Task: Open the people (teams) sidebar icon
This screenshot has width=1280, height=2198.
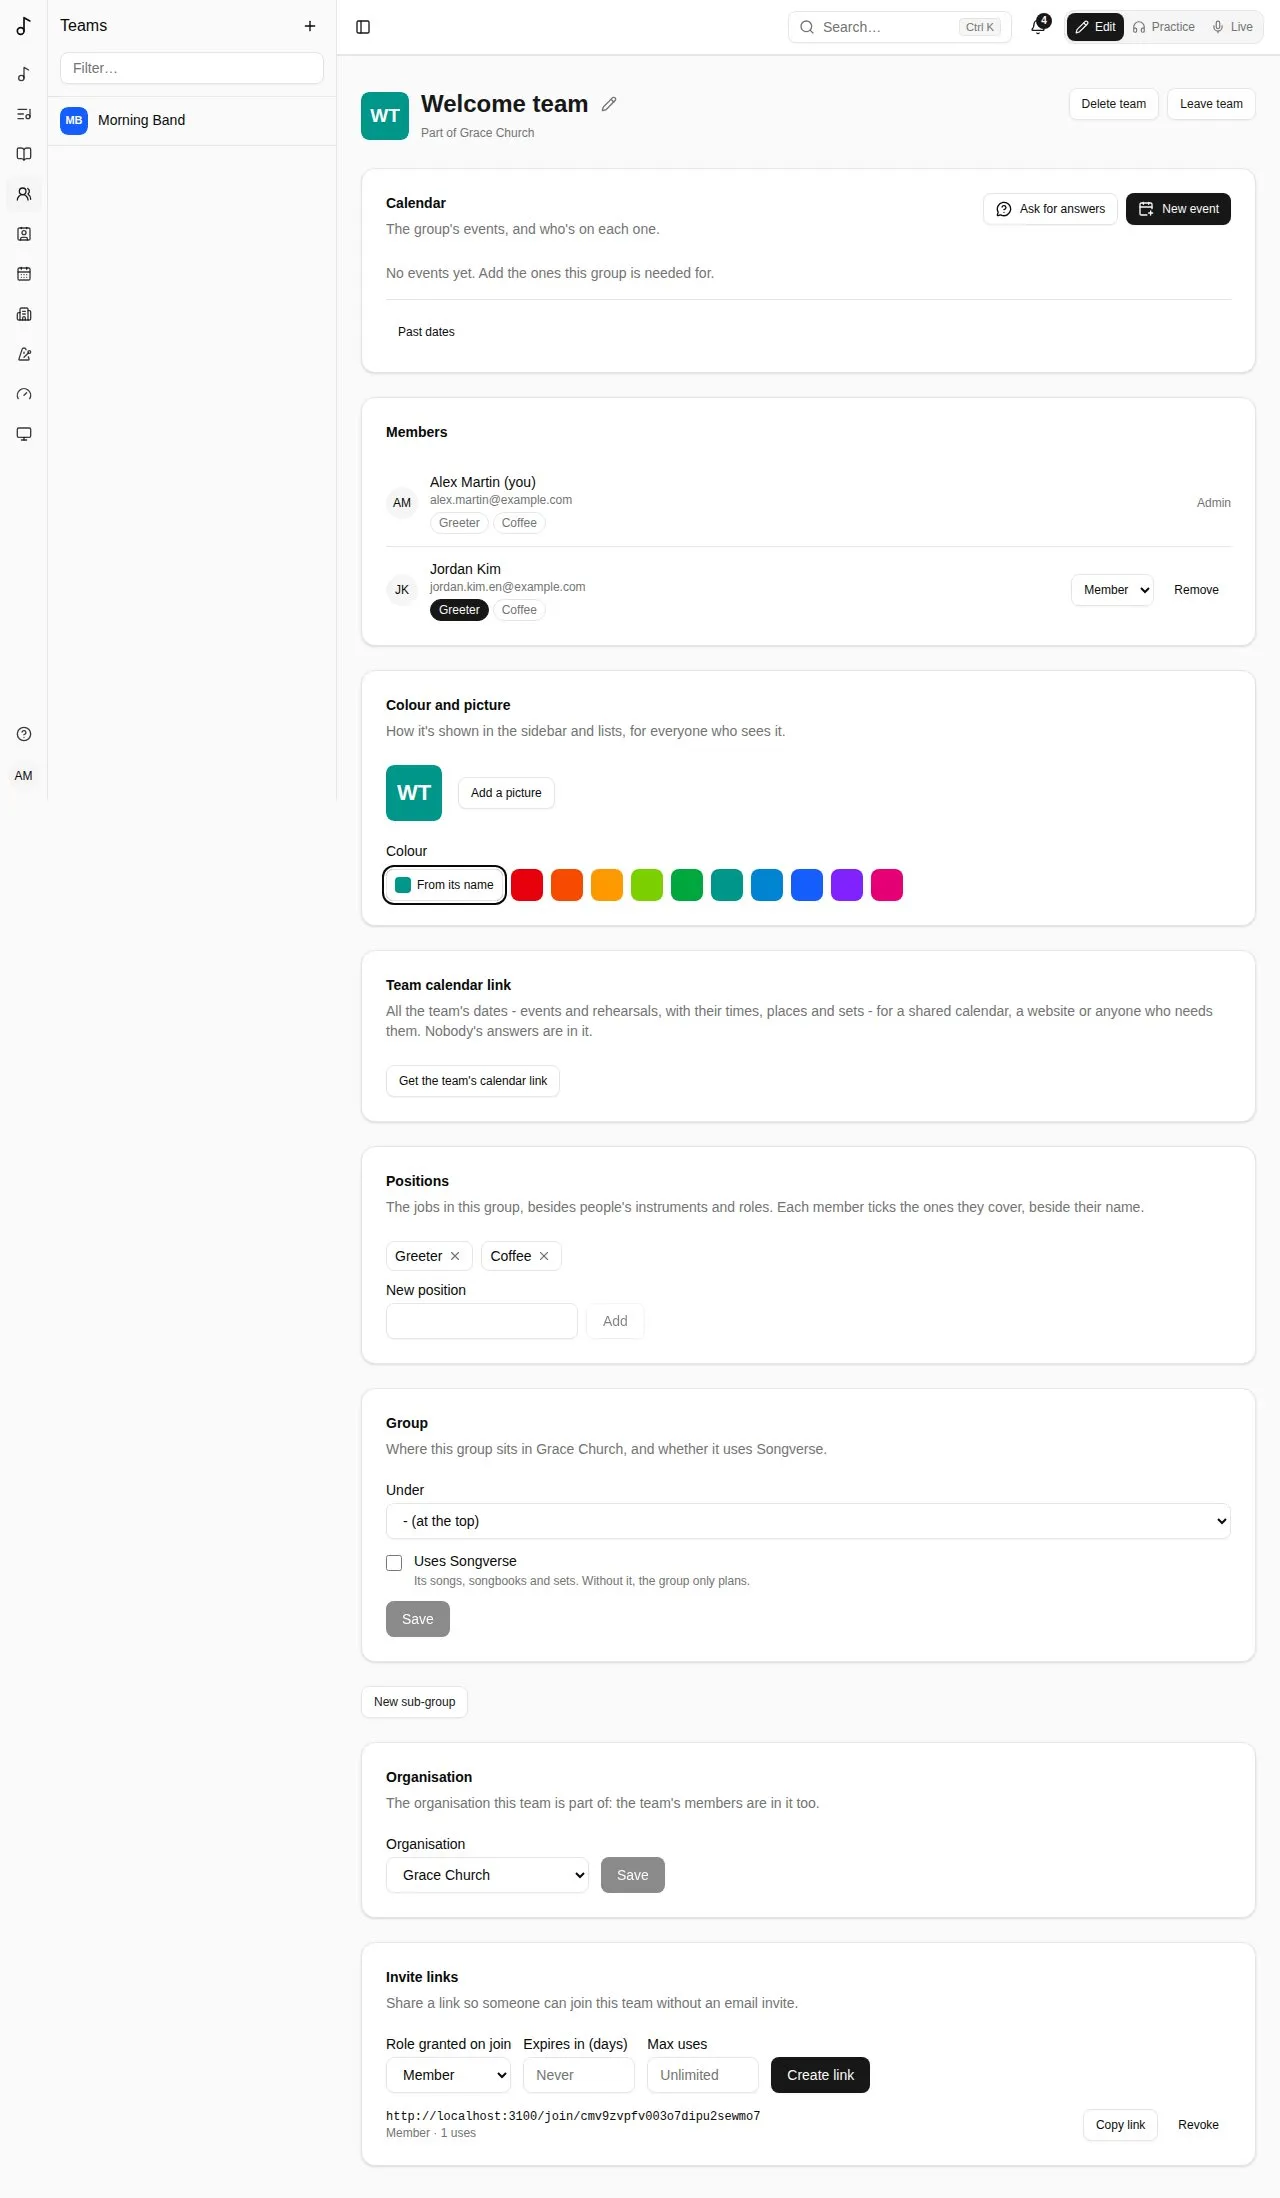Action: click(x=24, y=194)
